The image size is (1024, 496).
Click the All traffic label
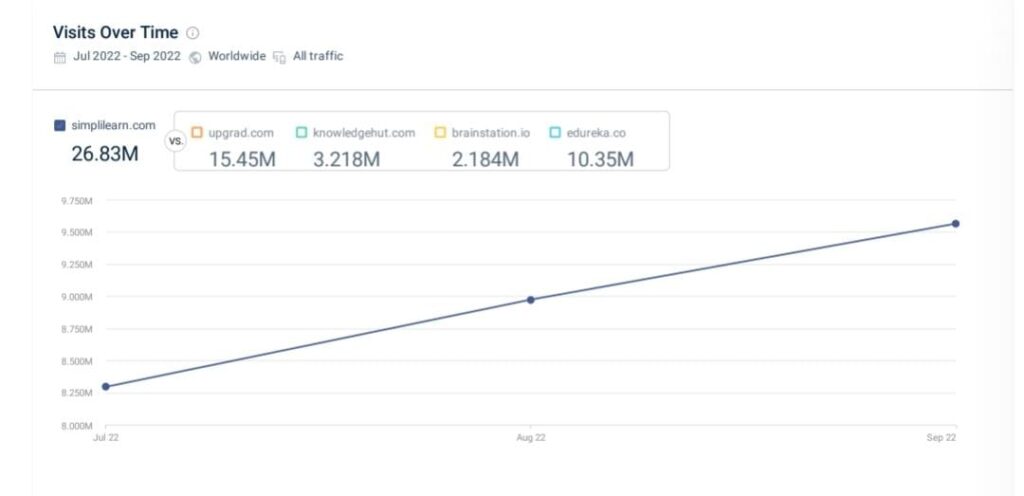point(318,56)
